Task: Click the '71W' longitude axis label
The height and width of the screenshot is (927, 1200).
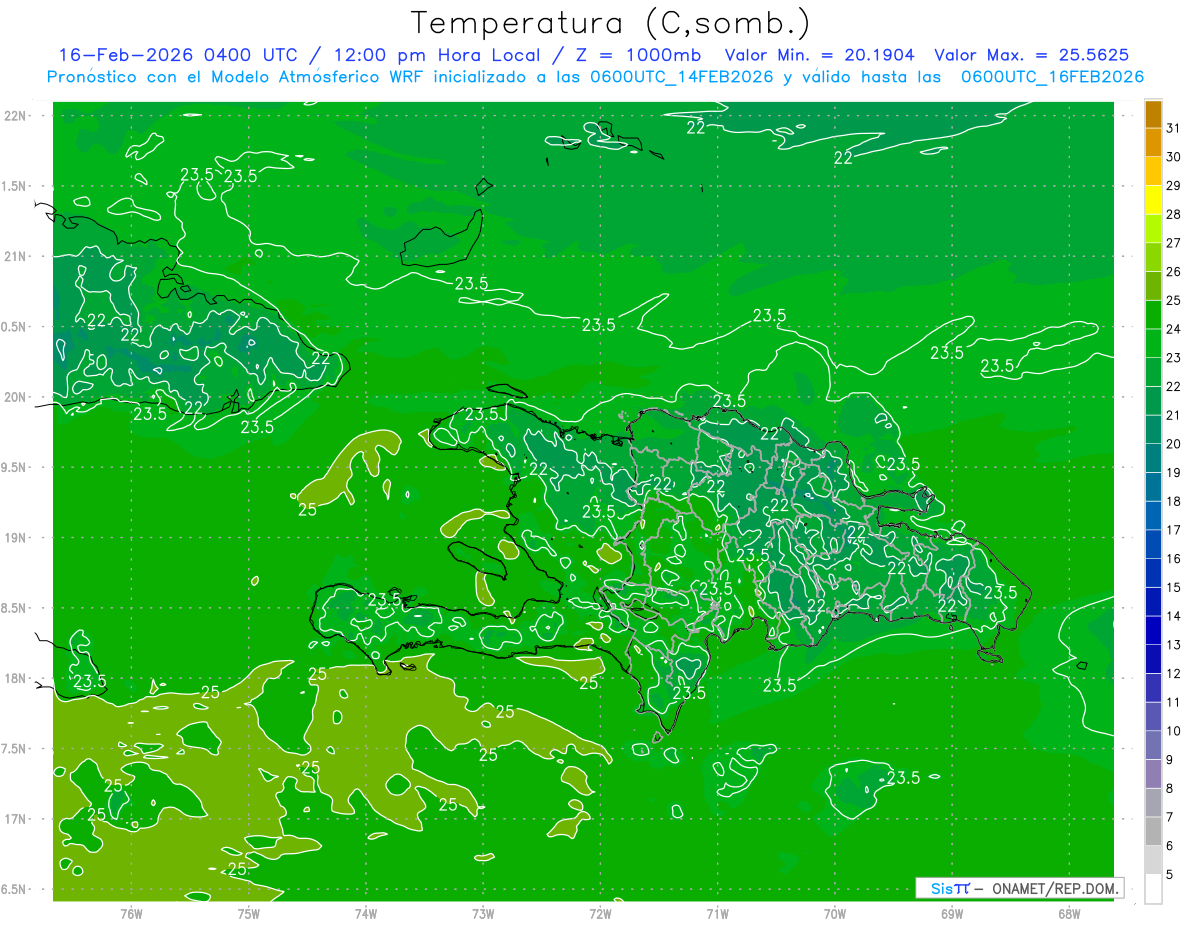Action: [x=717, y=914]
